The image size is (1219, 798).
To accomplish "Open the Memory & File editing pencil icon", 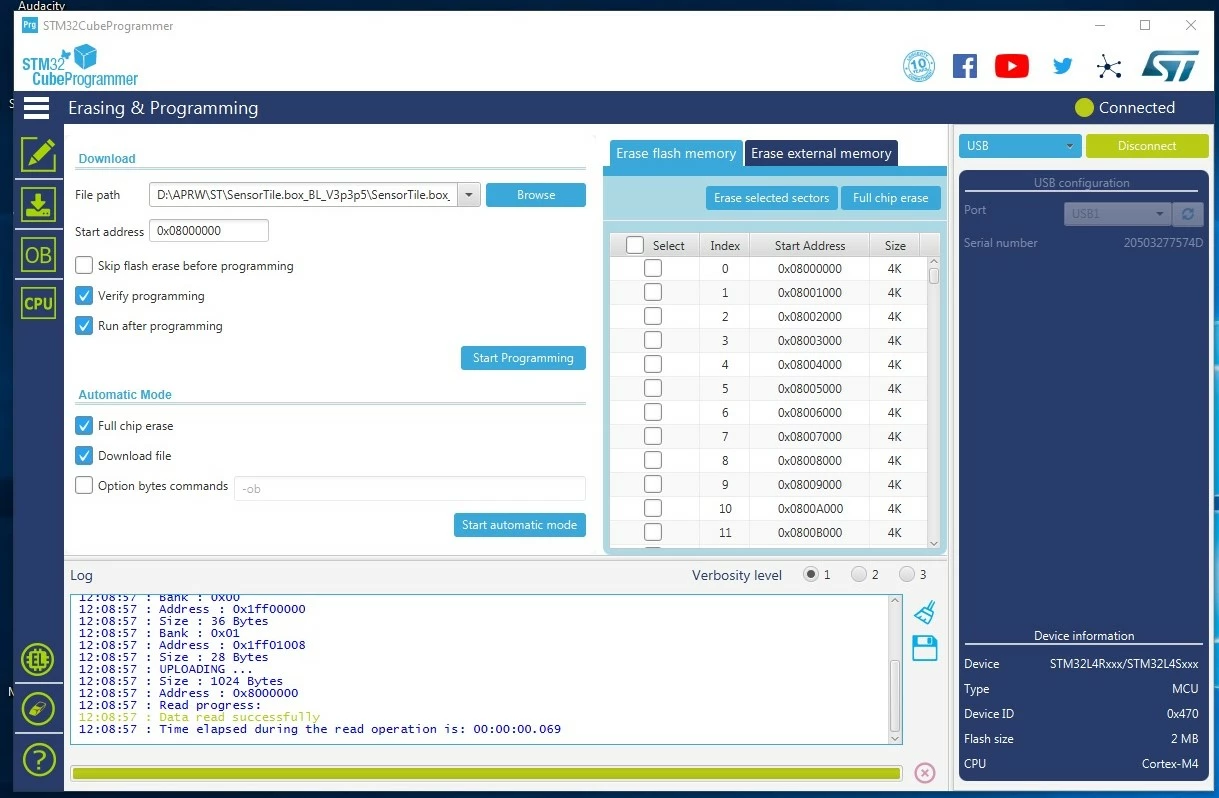I will point(38,154).
